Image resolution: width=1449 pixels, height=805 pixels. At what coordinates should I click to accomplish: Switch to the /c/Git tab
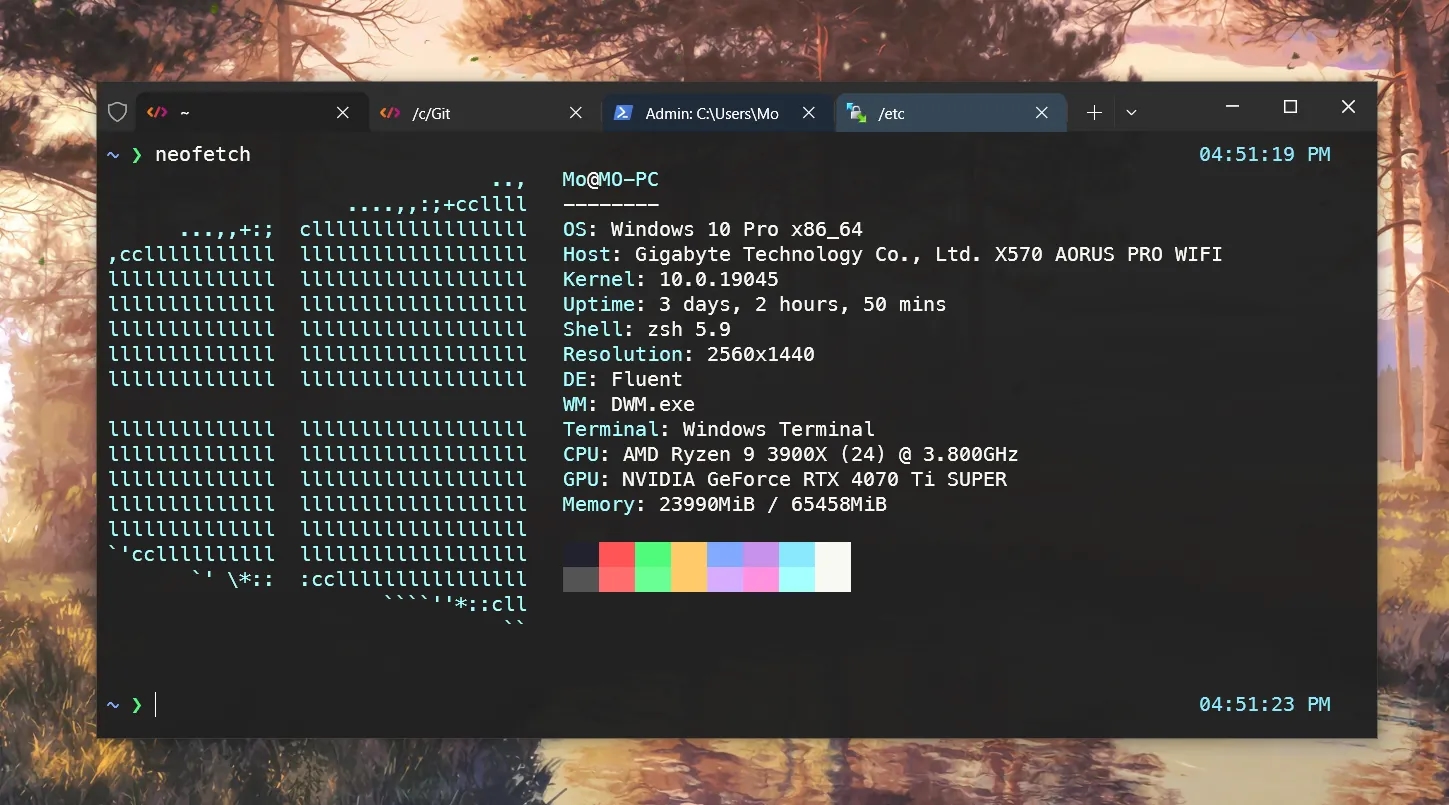470,113
